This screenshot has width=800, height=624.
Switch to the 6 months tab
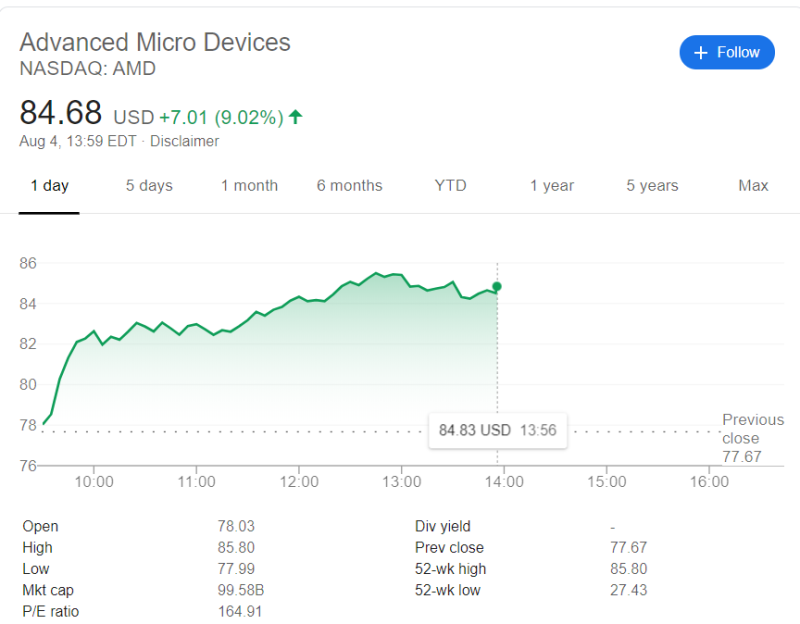click(349, 185)
